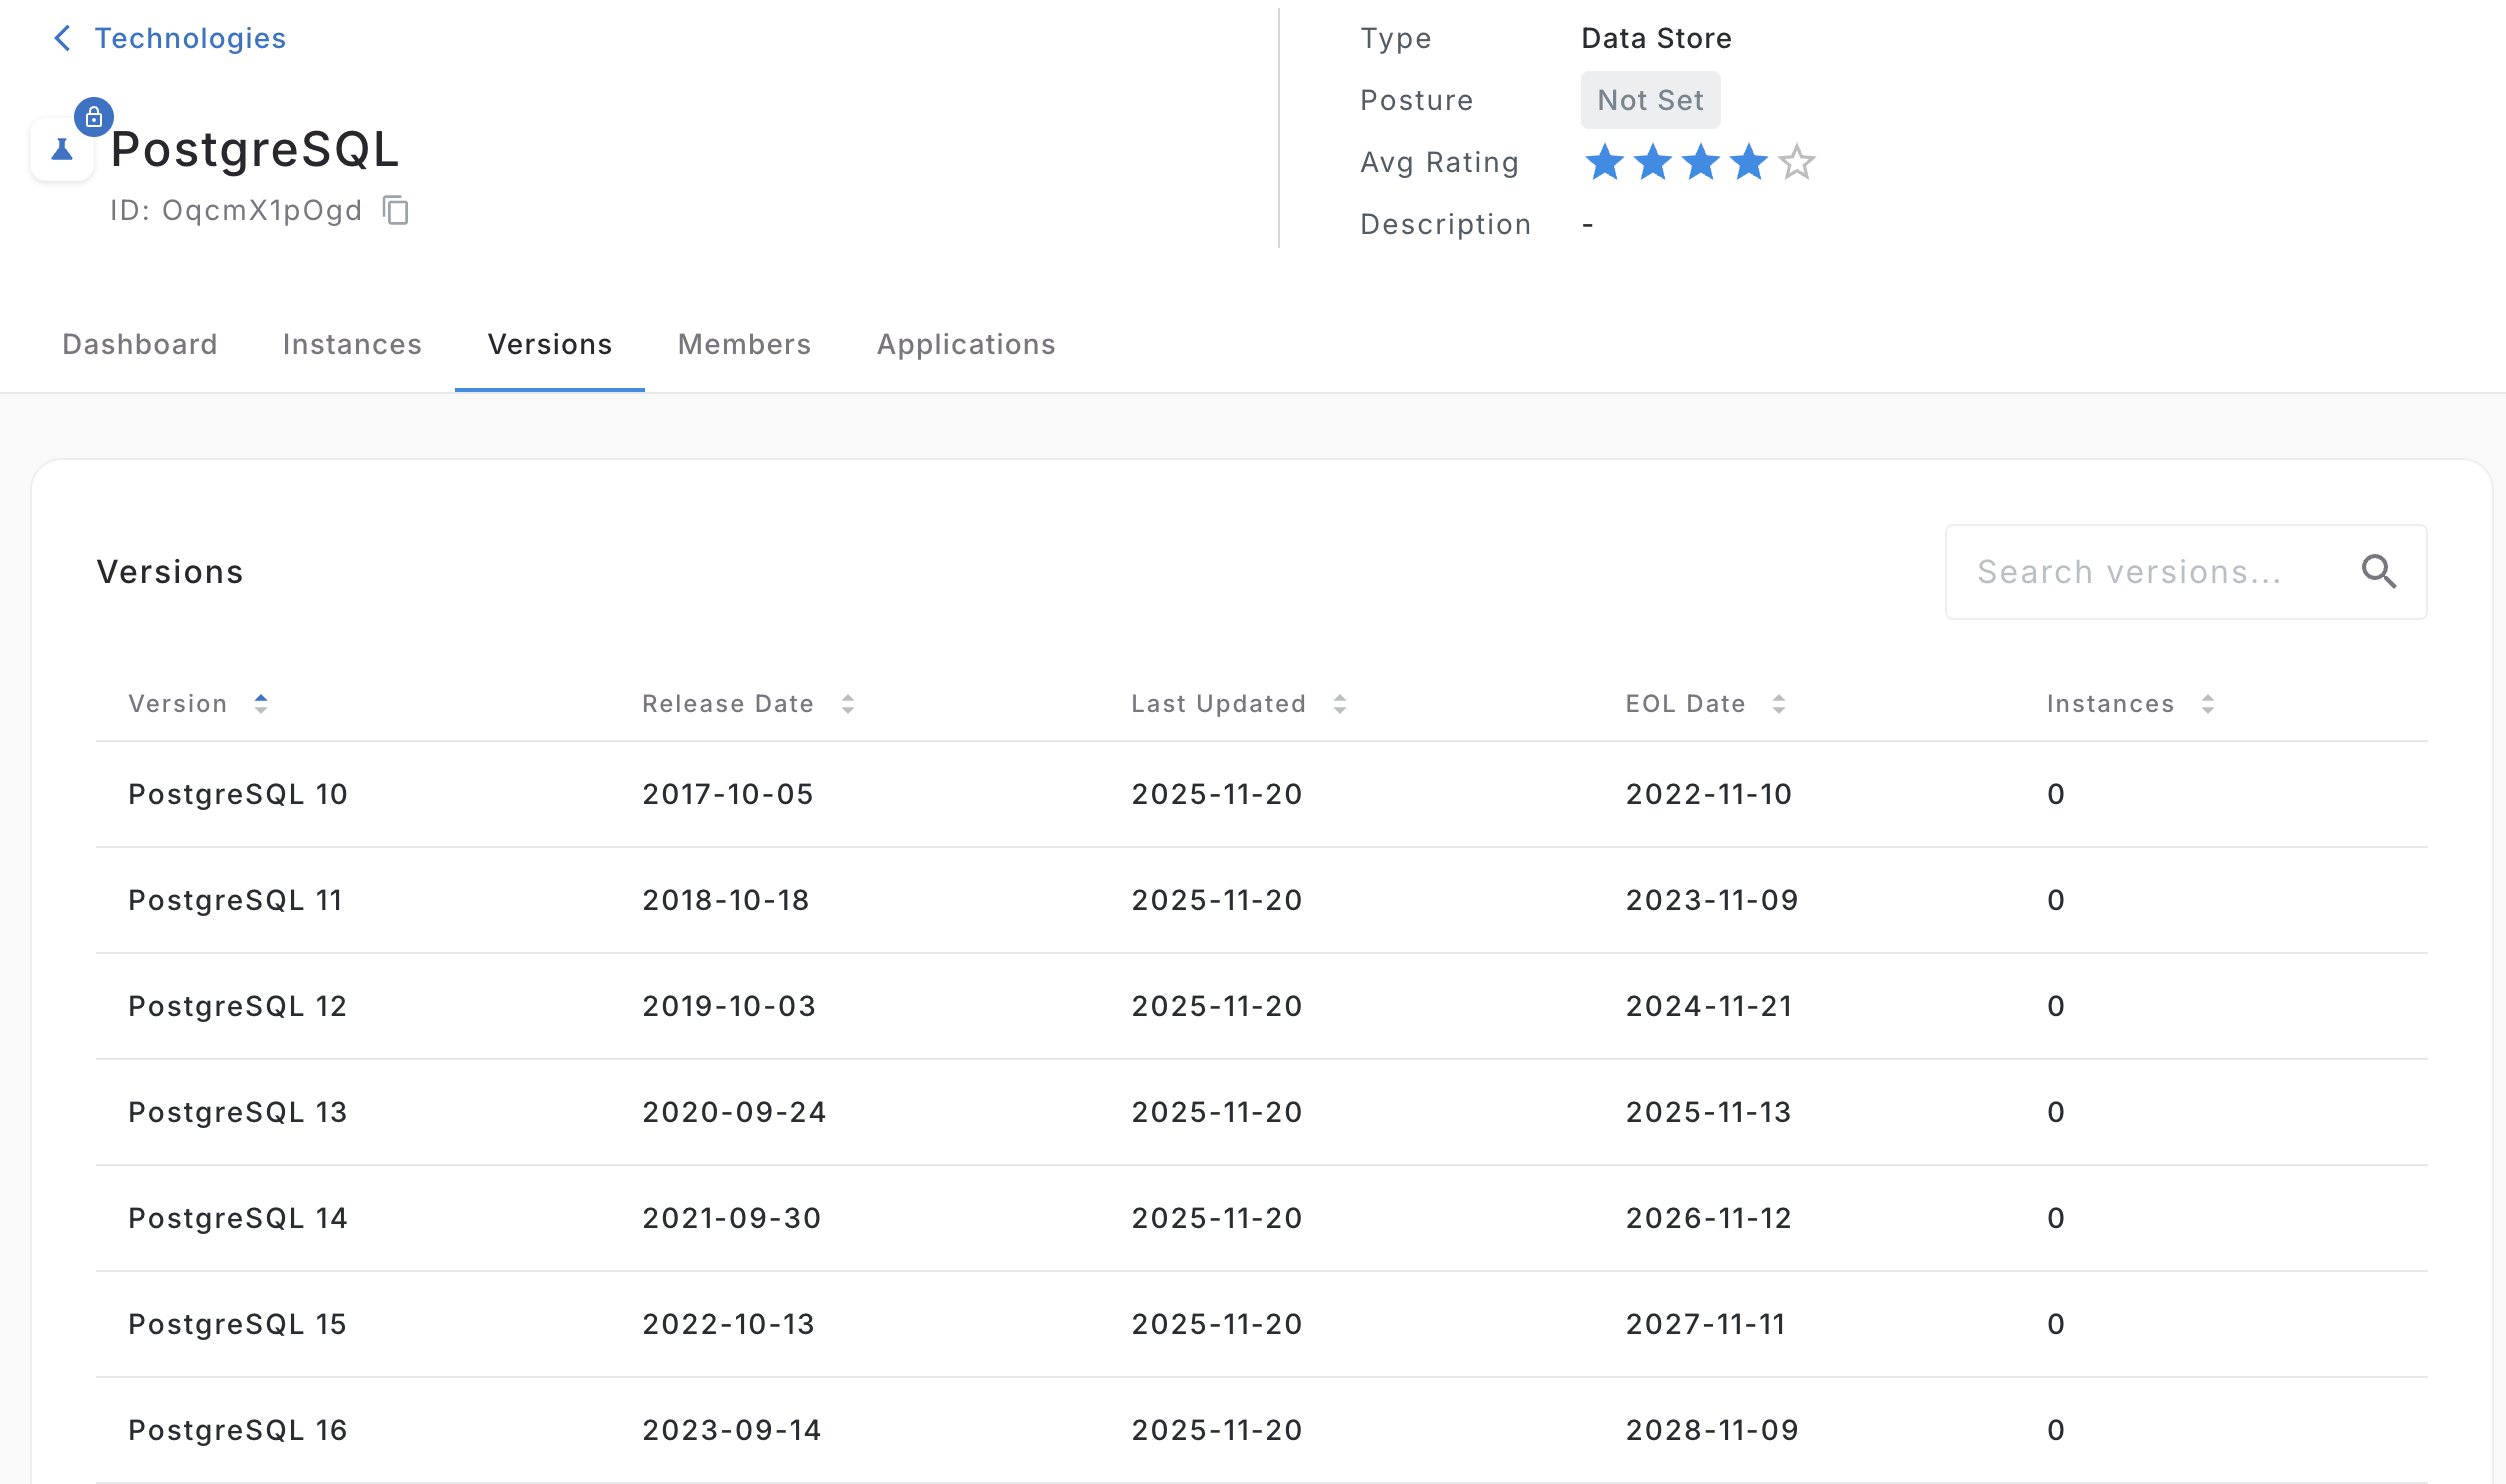Click the blue lock badge icon

pos(94,117)
